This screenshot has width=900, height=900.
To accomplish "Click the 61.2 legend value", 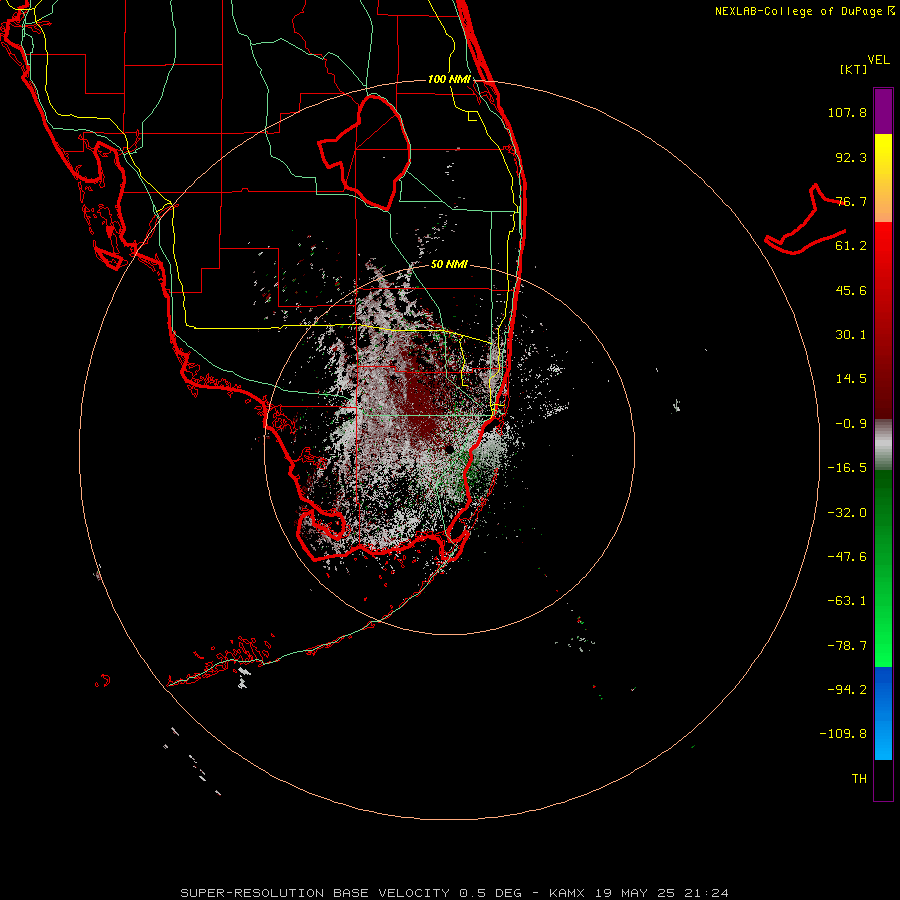I will point(851,246).
